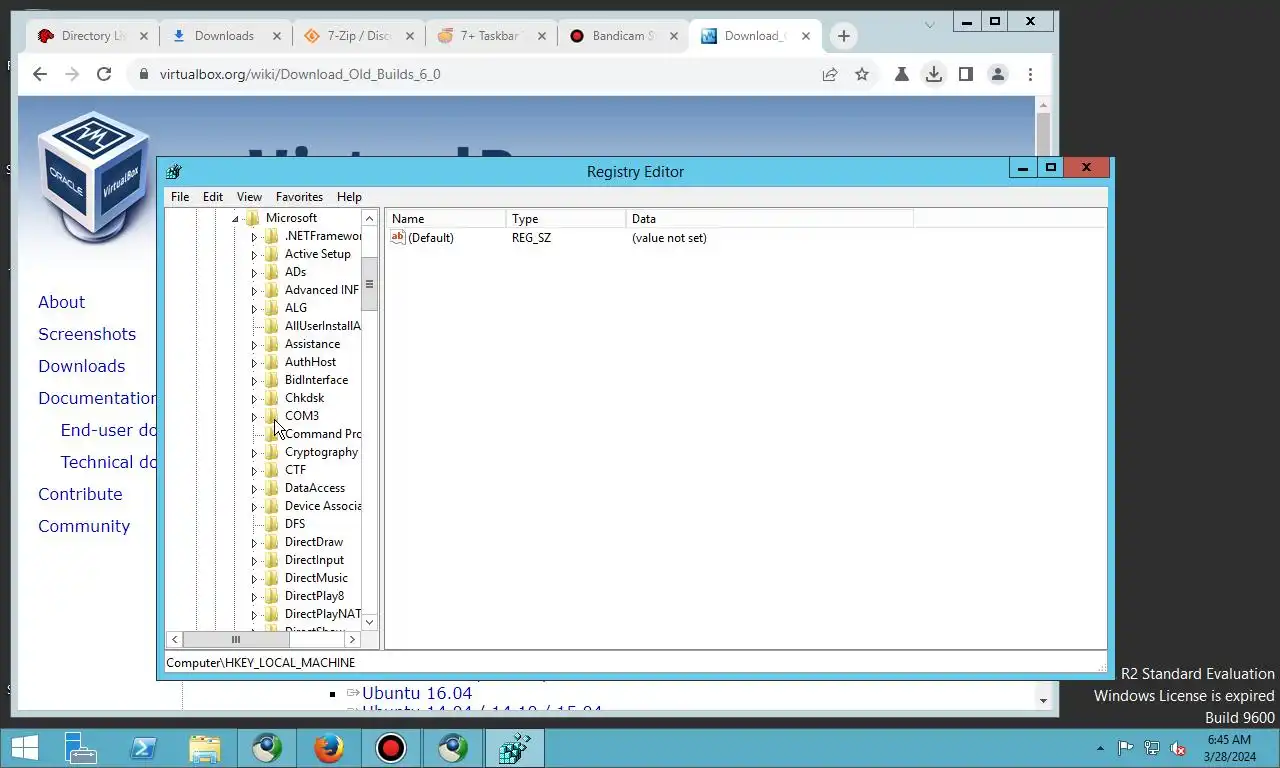Open the View menu in Registry Editor
Image resolution: width=1280 pixels, height=768 pixels.
pos(249,197)
